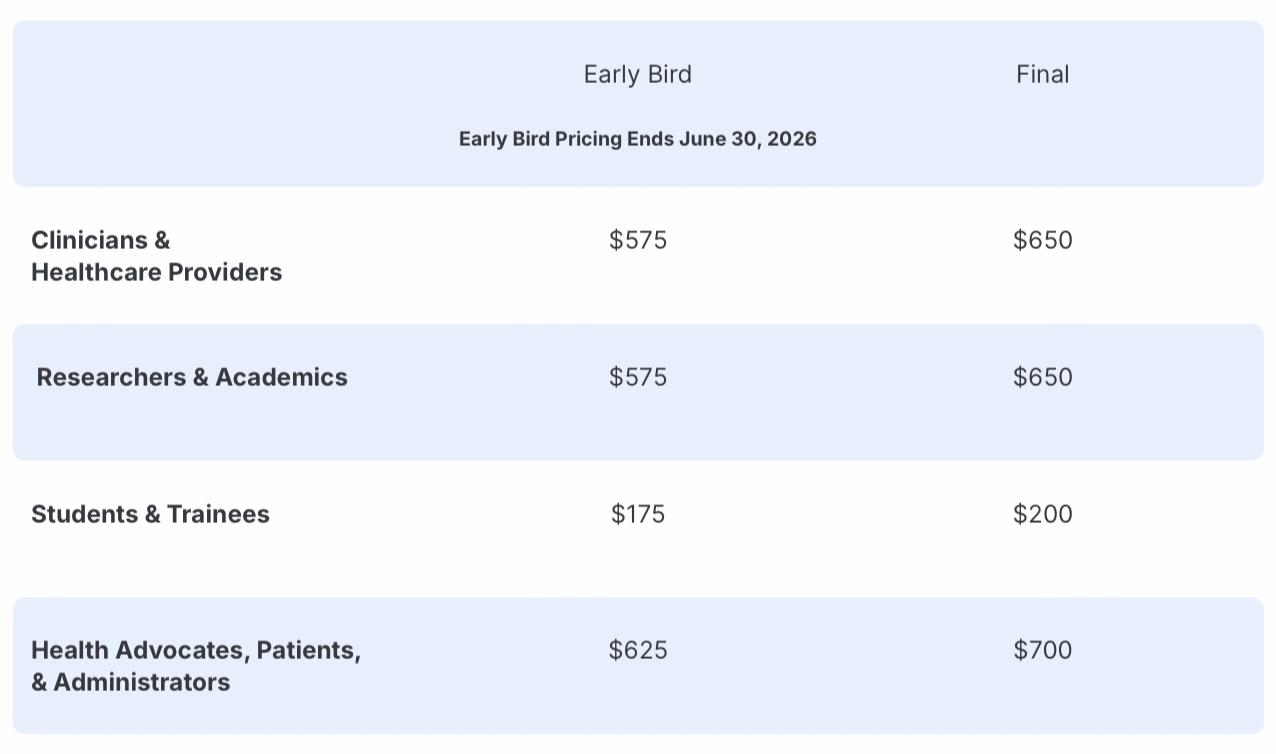This screenshot has width=1276, height=754.
Task: Click the Clinicians & Healthcare Providers label
Action: (157, 256)
